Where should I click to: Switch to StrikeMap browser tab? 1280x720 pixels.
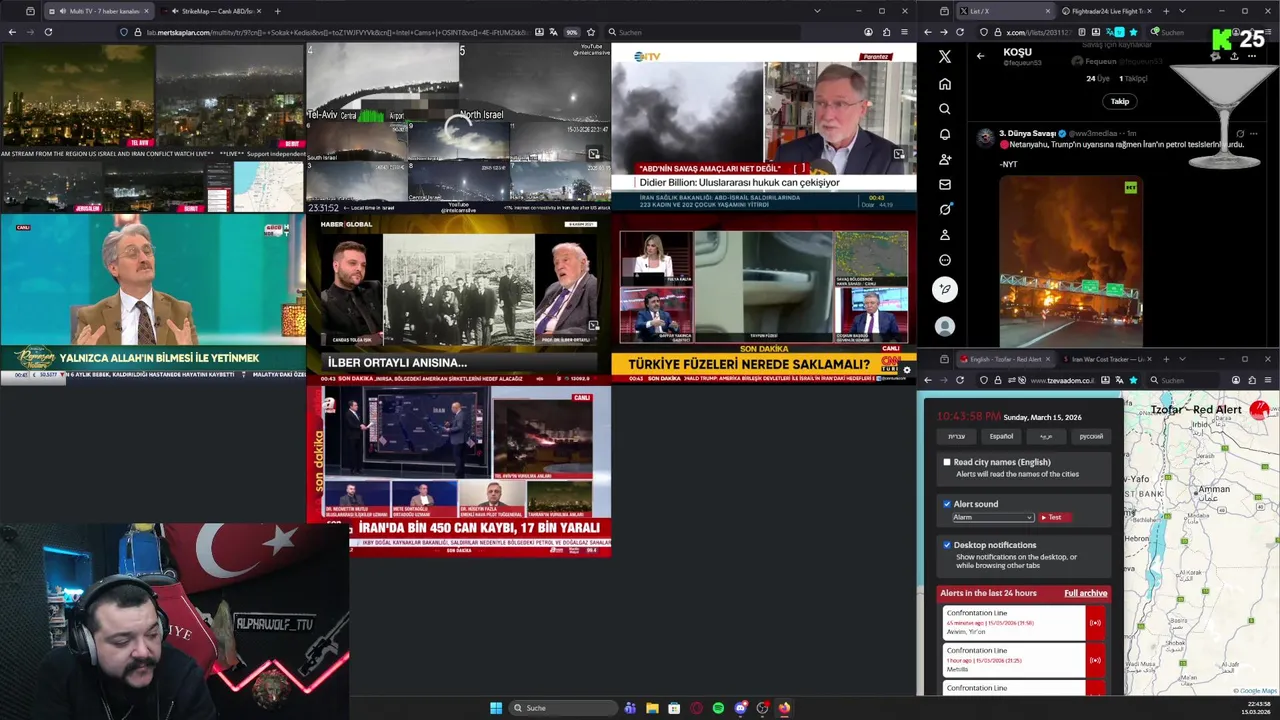tap(213, 11)
